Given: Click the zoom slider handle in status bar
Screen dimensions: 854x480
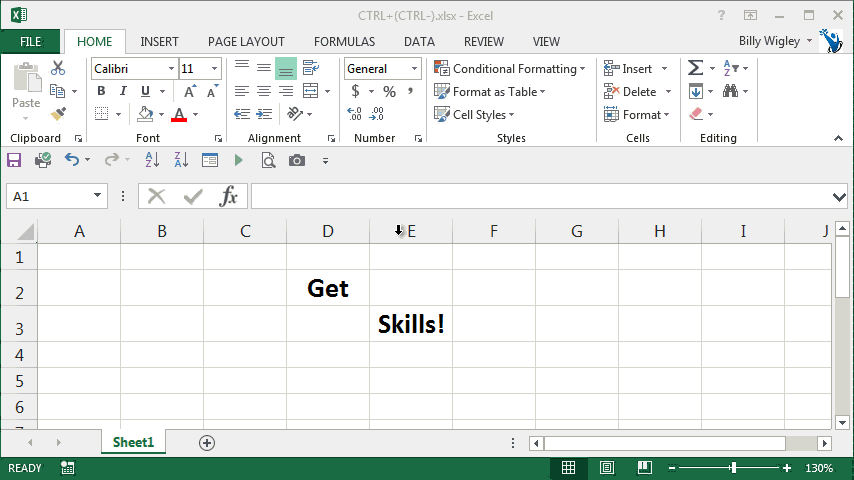Looking at the screenshot, I should (x=734, y=468).
